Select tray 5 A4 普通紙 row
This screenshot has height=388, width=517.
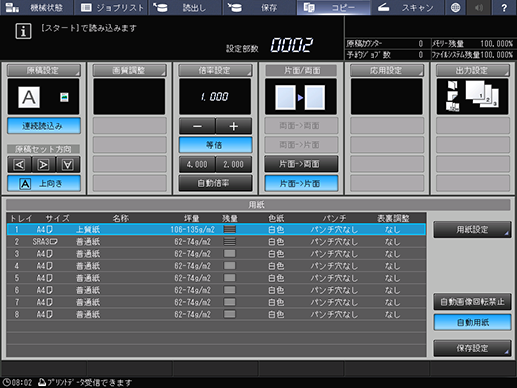point(216,278)
